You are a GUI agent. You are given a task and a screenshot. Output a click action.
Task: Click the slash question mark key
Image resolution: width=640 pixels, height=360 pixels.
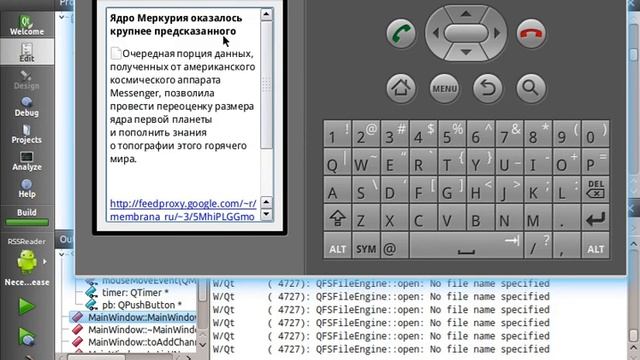(x=538, y=246)
